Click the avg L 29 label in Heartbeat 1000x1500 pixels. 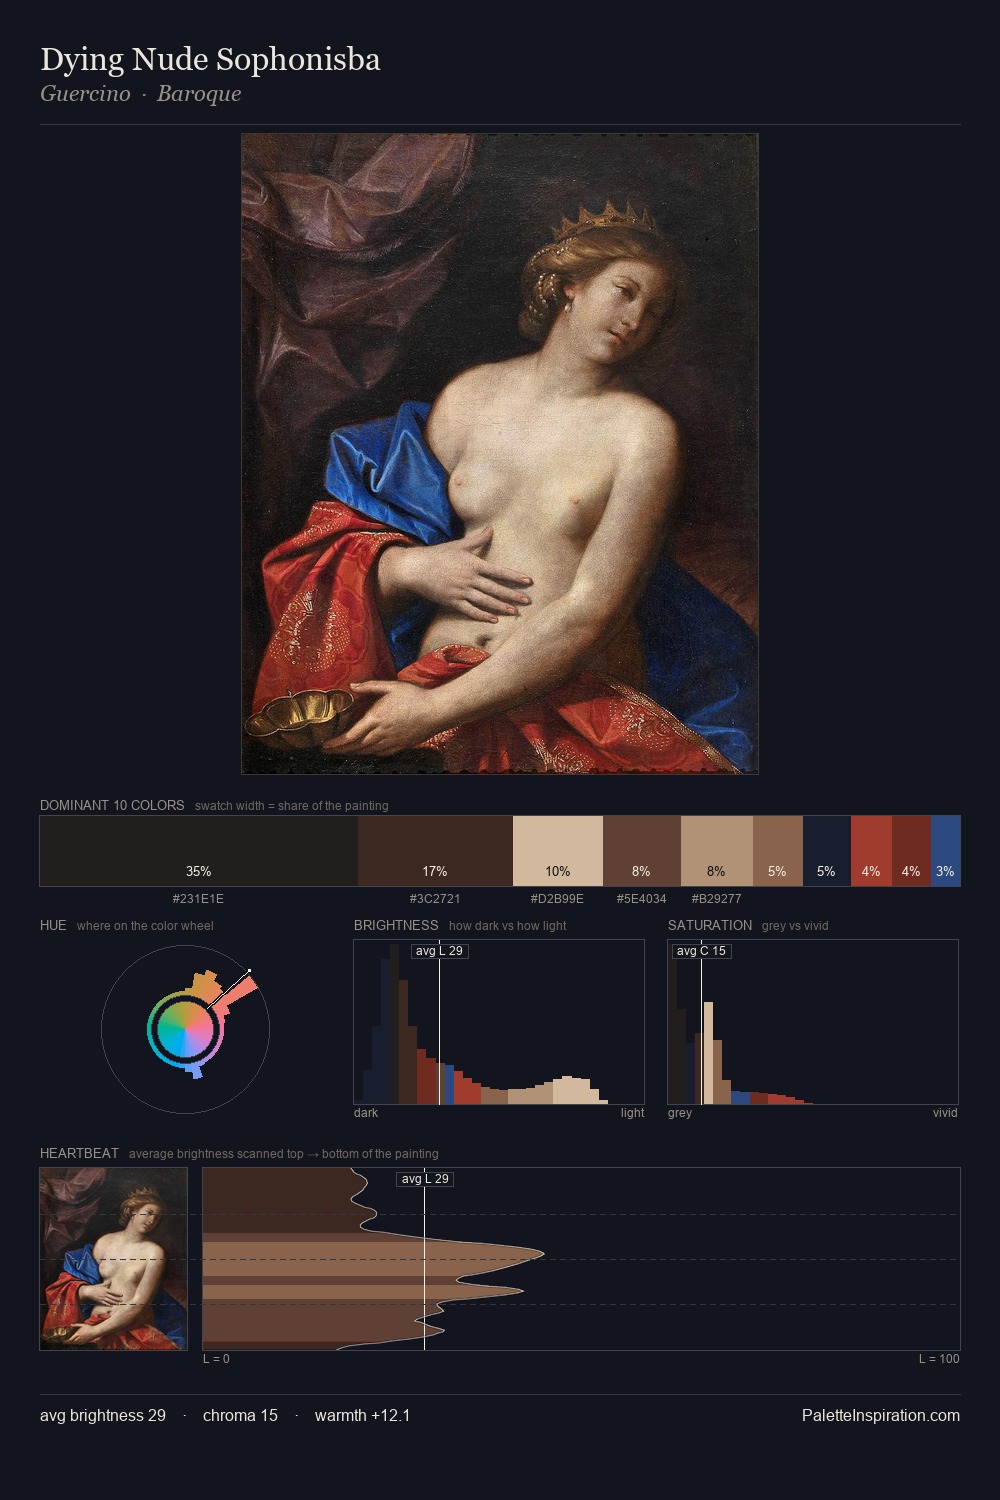click(425, 1179)
